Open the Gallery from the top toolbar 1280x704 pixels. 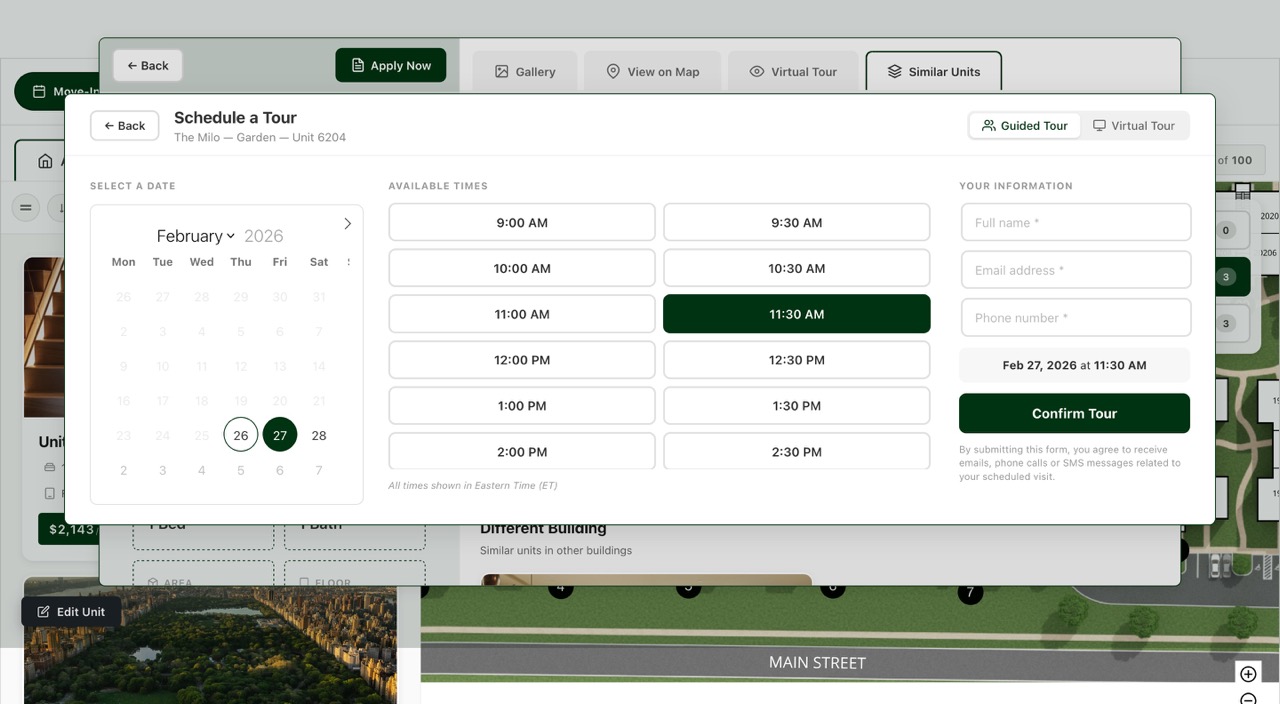(524, 71)
